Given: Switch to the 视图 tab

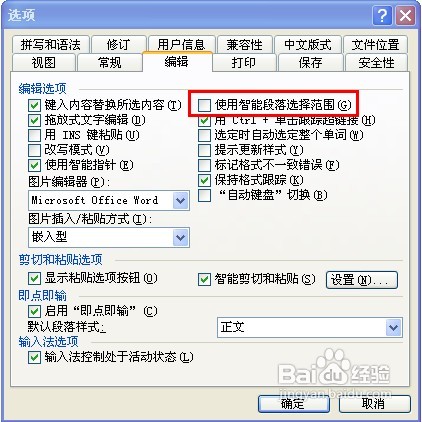Looking at the screenshot, I should [44, 63].
